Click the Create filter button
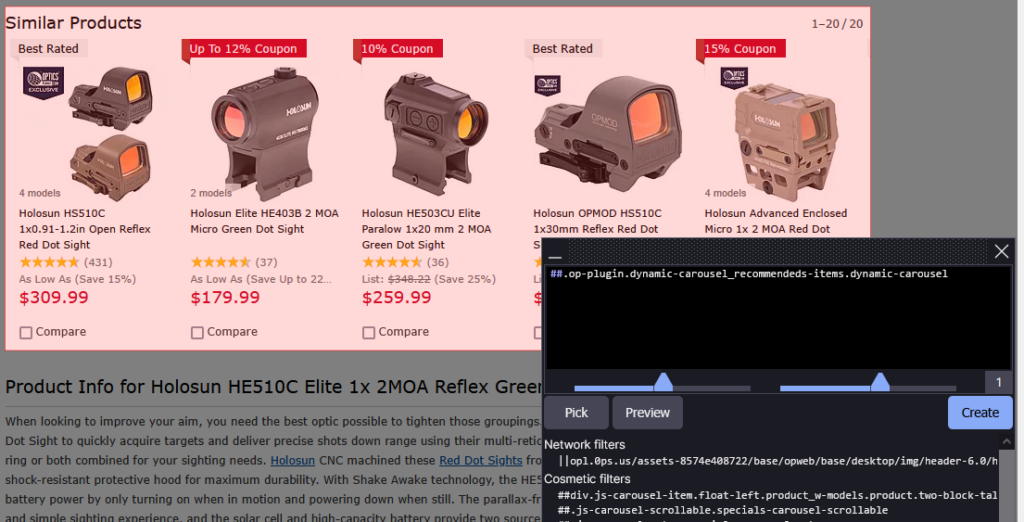The height and width of the screenshot is (522, 1024). 980,412
